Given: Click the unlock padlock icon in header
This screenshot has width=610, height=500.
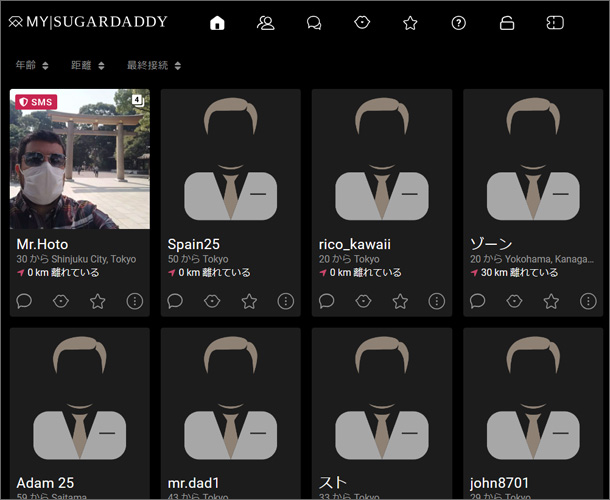Looking at the screenshot, I should 507,23.
